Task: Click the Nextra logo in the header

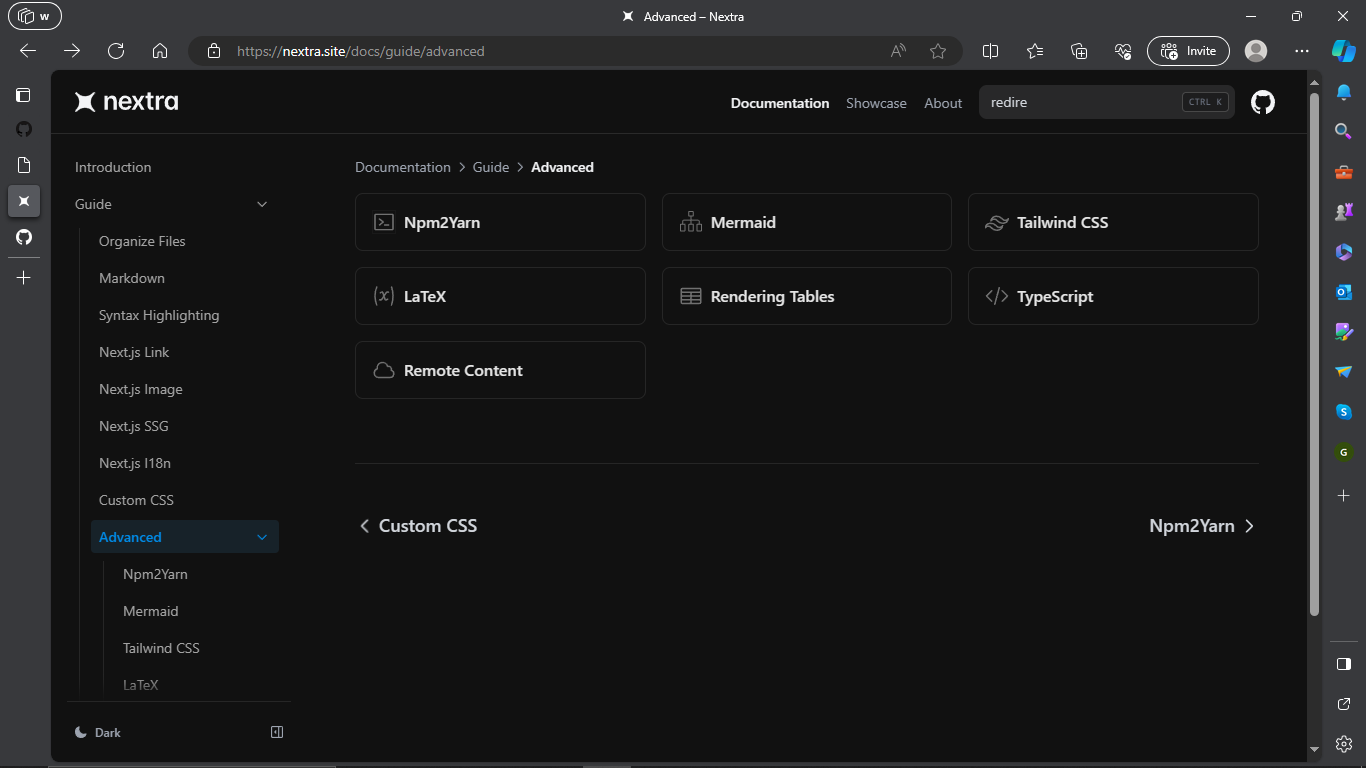Action: pos(126,101)
